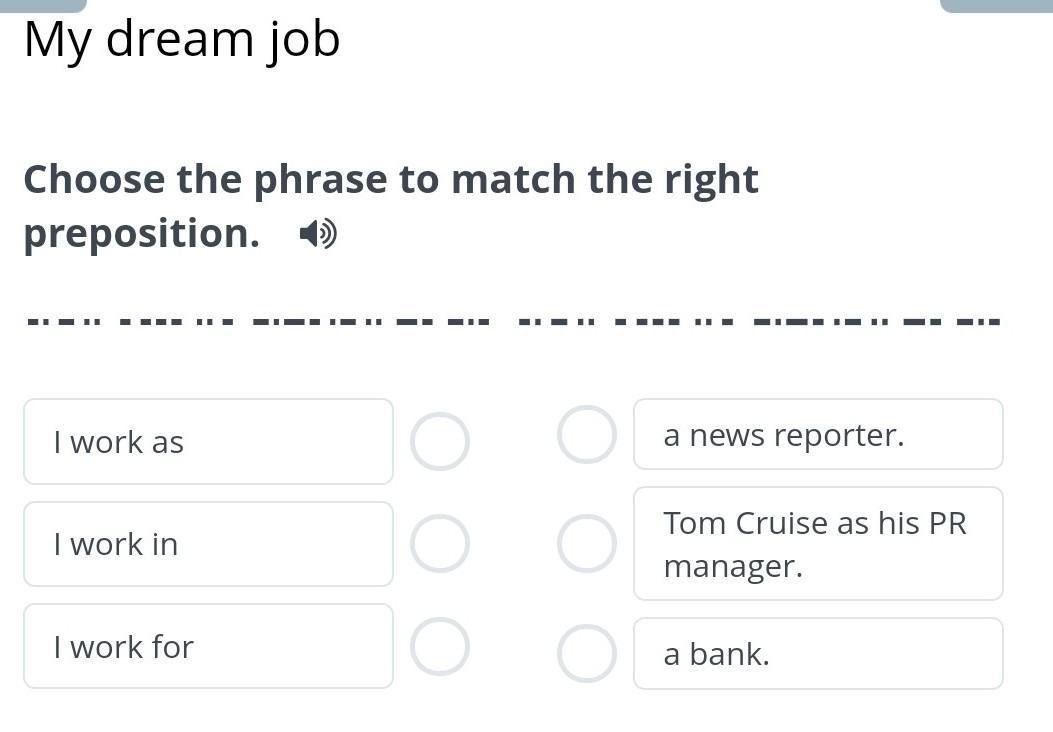The width and height of the screenshot is (1053, 732).
Task: Click the 'I work for' phrase box
Action: coord(208,646)
